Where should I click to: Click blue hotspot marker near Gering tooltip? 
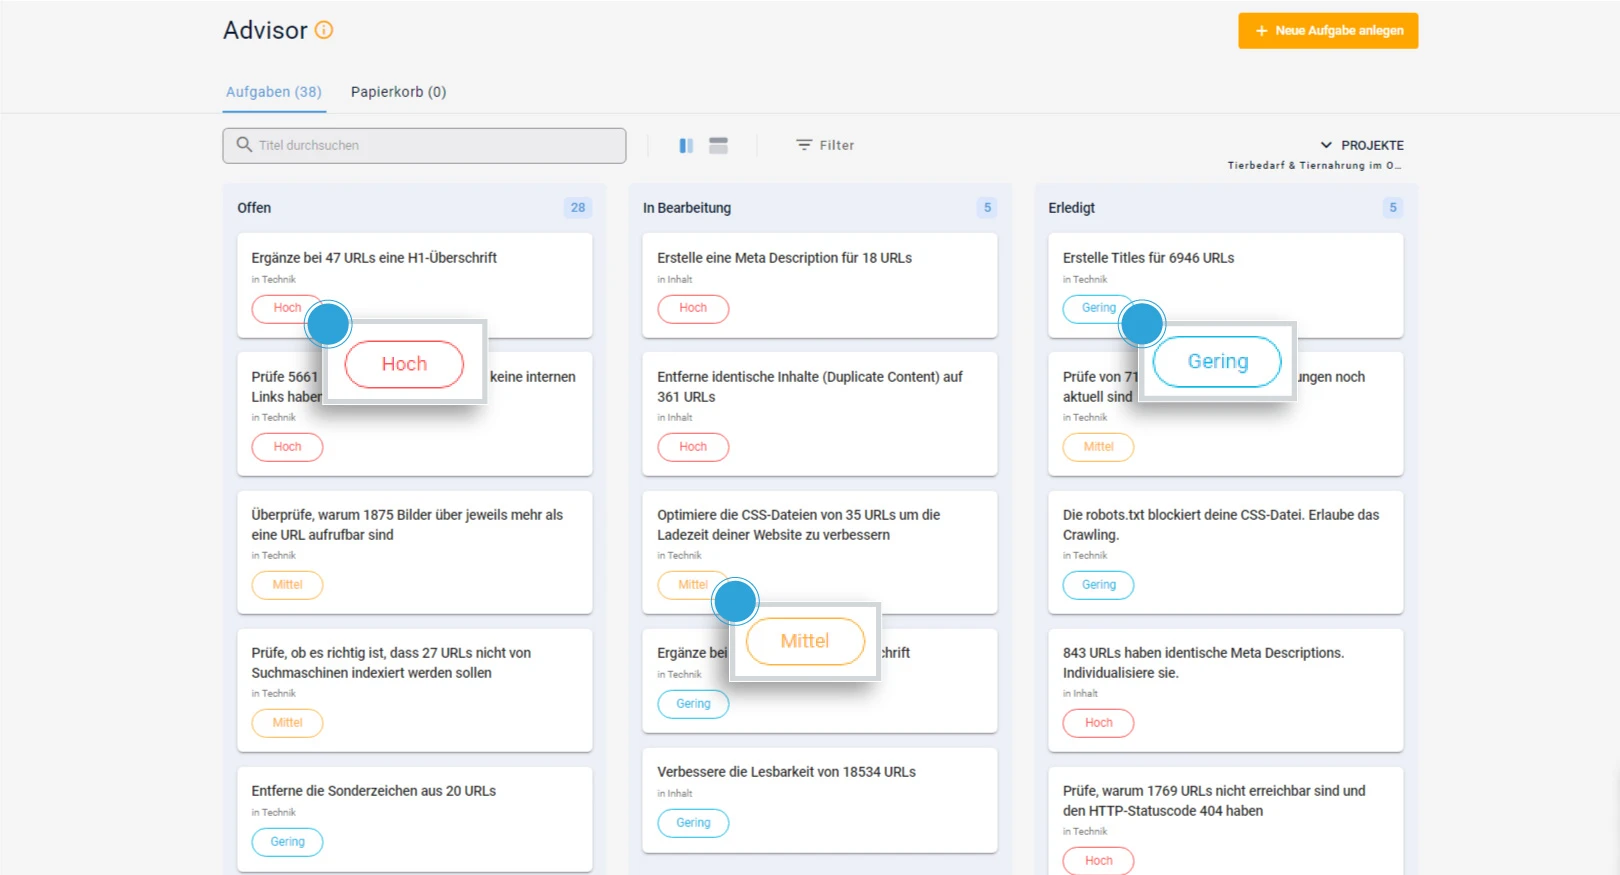coord(1142,323)
